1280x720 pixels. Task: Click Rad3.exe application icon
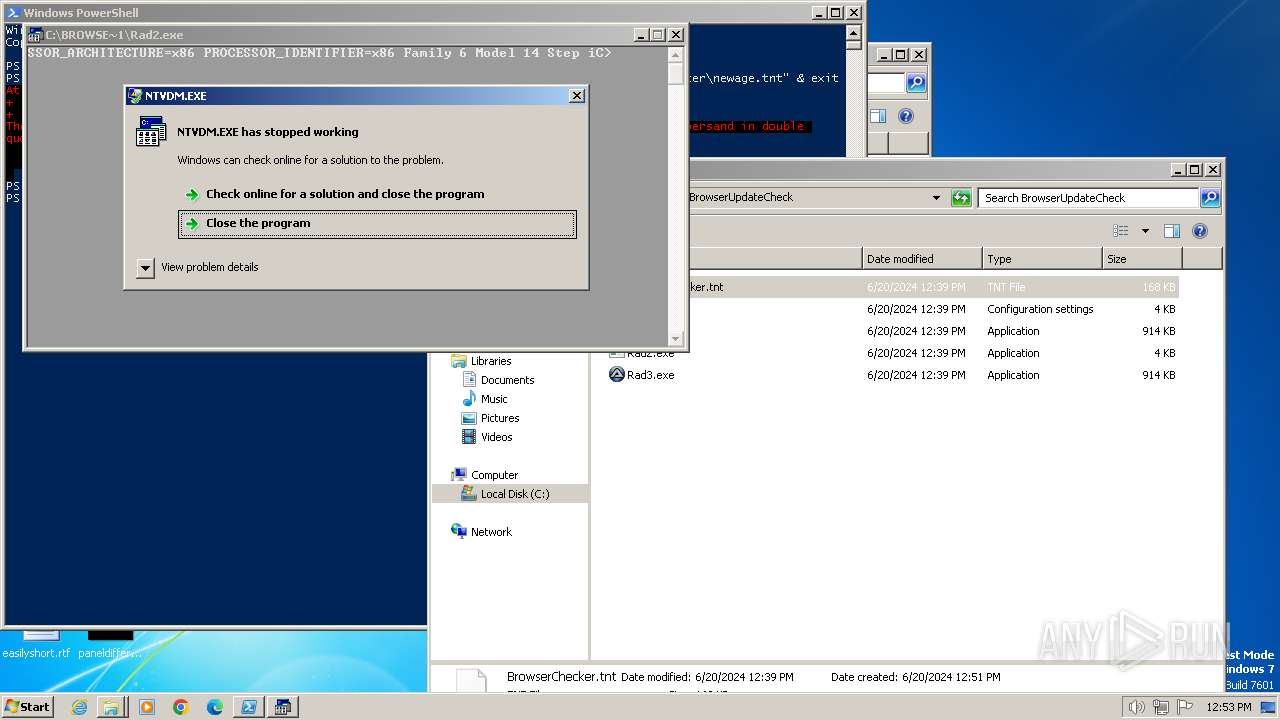point(617,375)
